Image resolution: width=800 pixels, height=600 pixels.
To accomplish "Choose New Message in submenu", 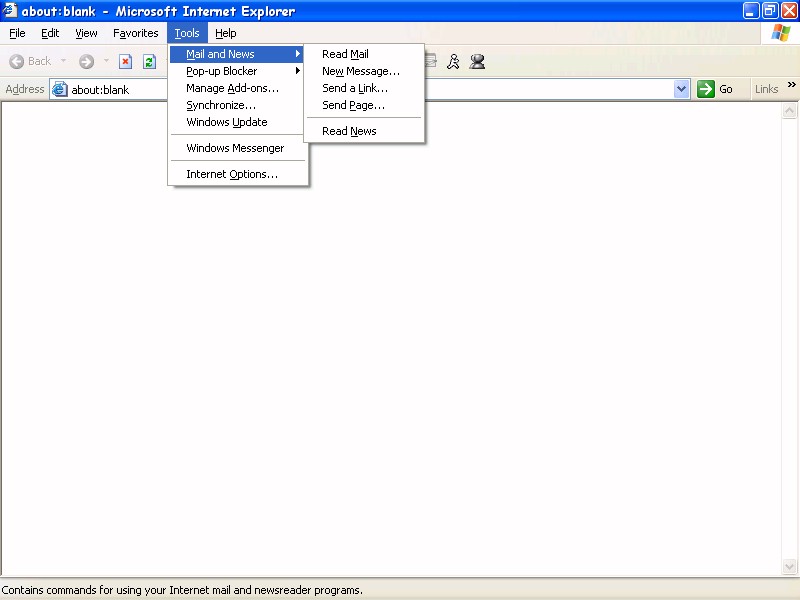I will (x=364, y=71).
